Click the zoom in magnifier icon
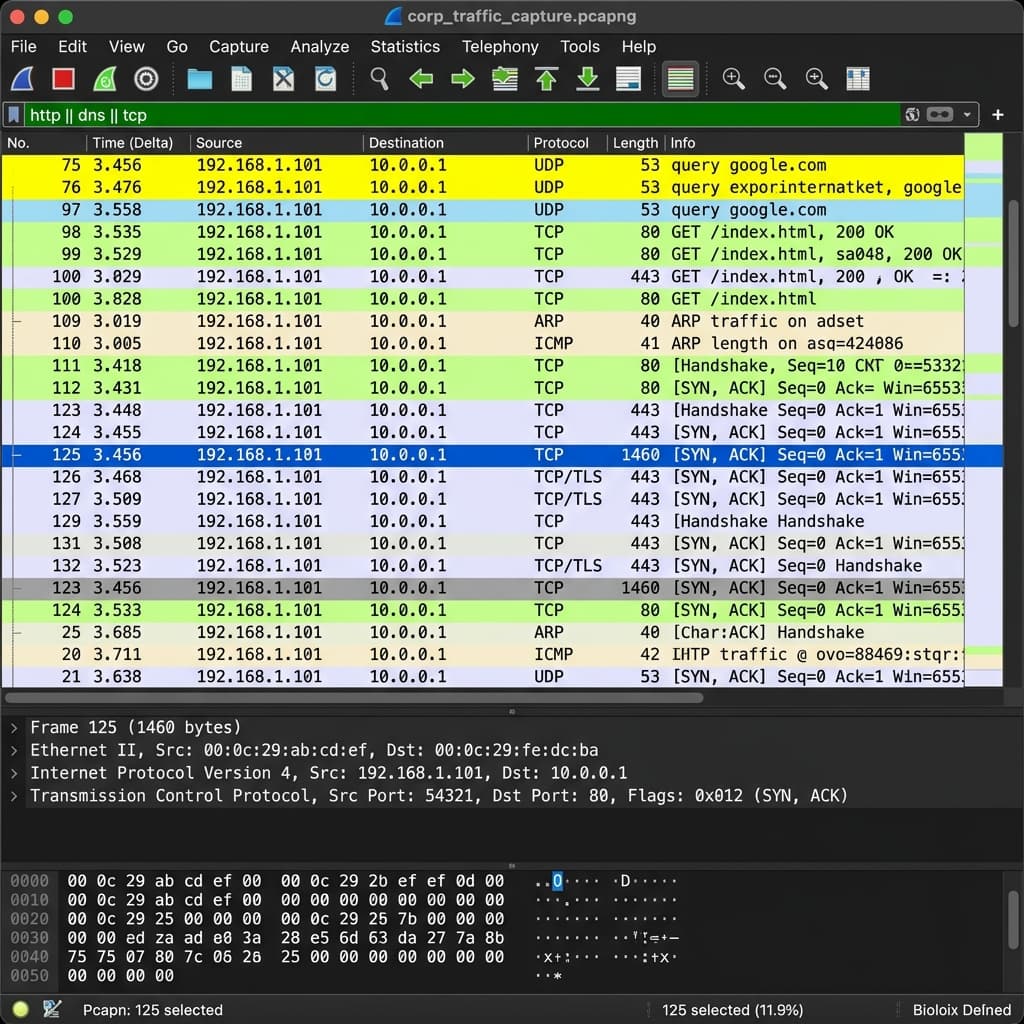This screenshot has width=1024, height=1024. tap(735, 79)
